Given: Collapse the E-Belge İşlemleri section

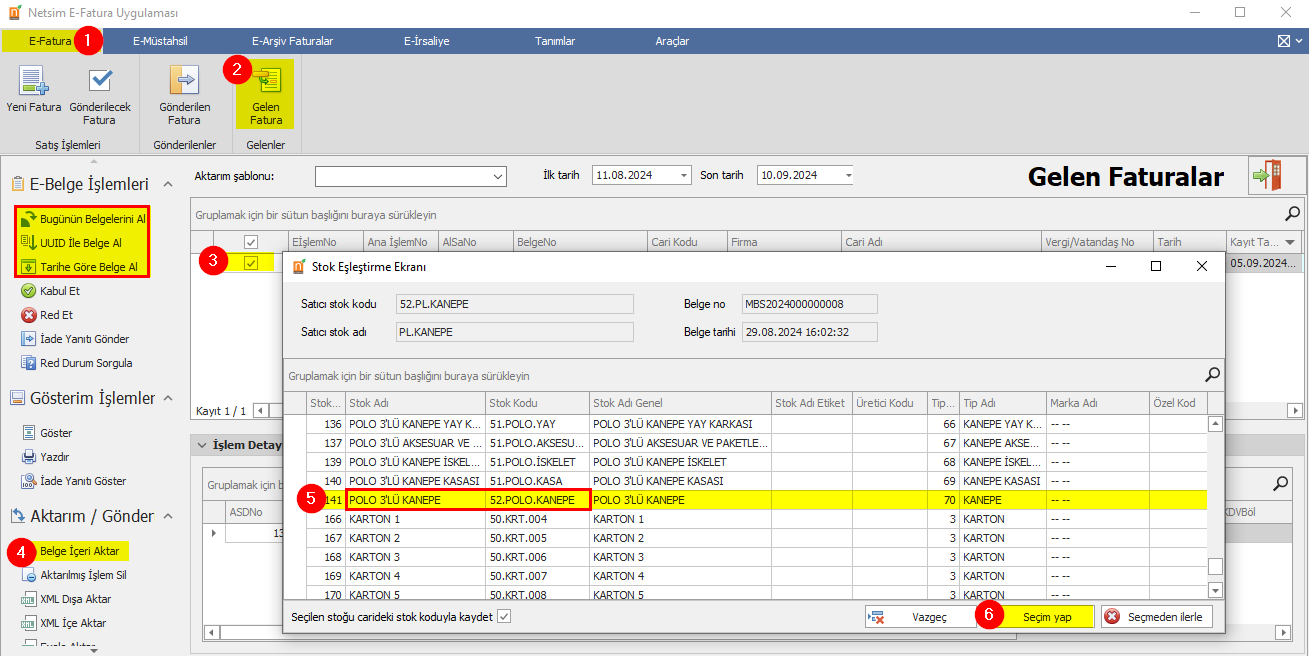Looking at the screenshot, I should click(x=168, y=184).
